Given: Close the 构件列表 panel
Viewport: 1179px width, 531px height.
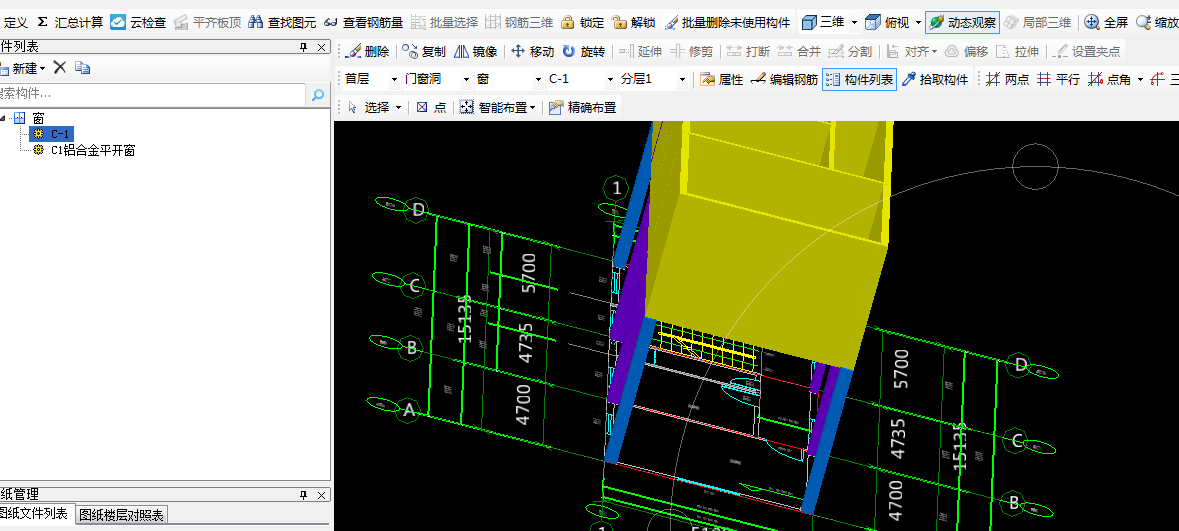Looking at the screenshot, I should tap(322, 47).
